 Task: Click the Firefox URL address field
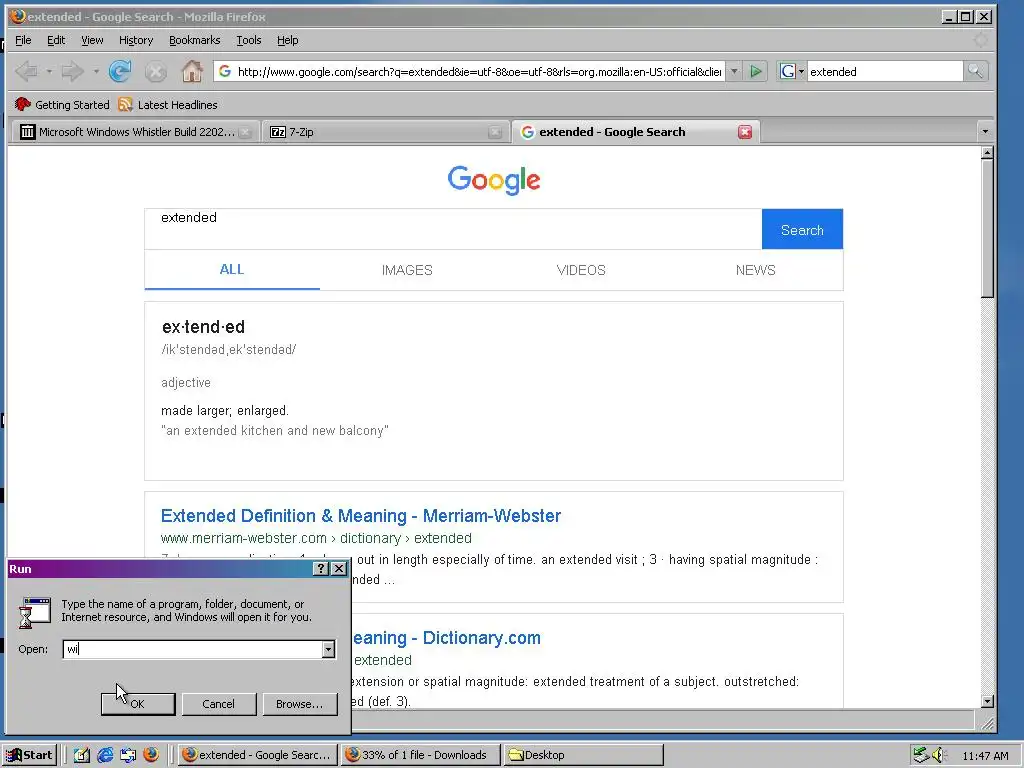tap(469, 71)
